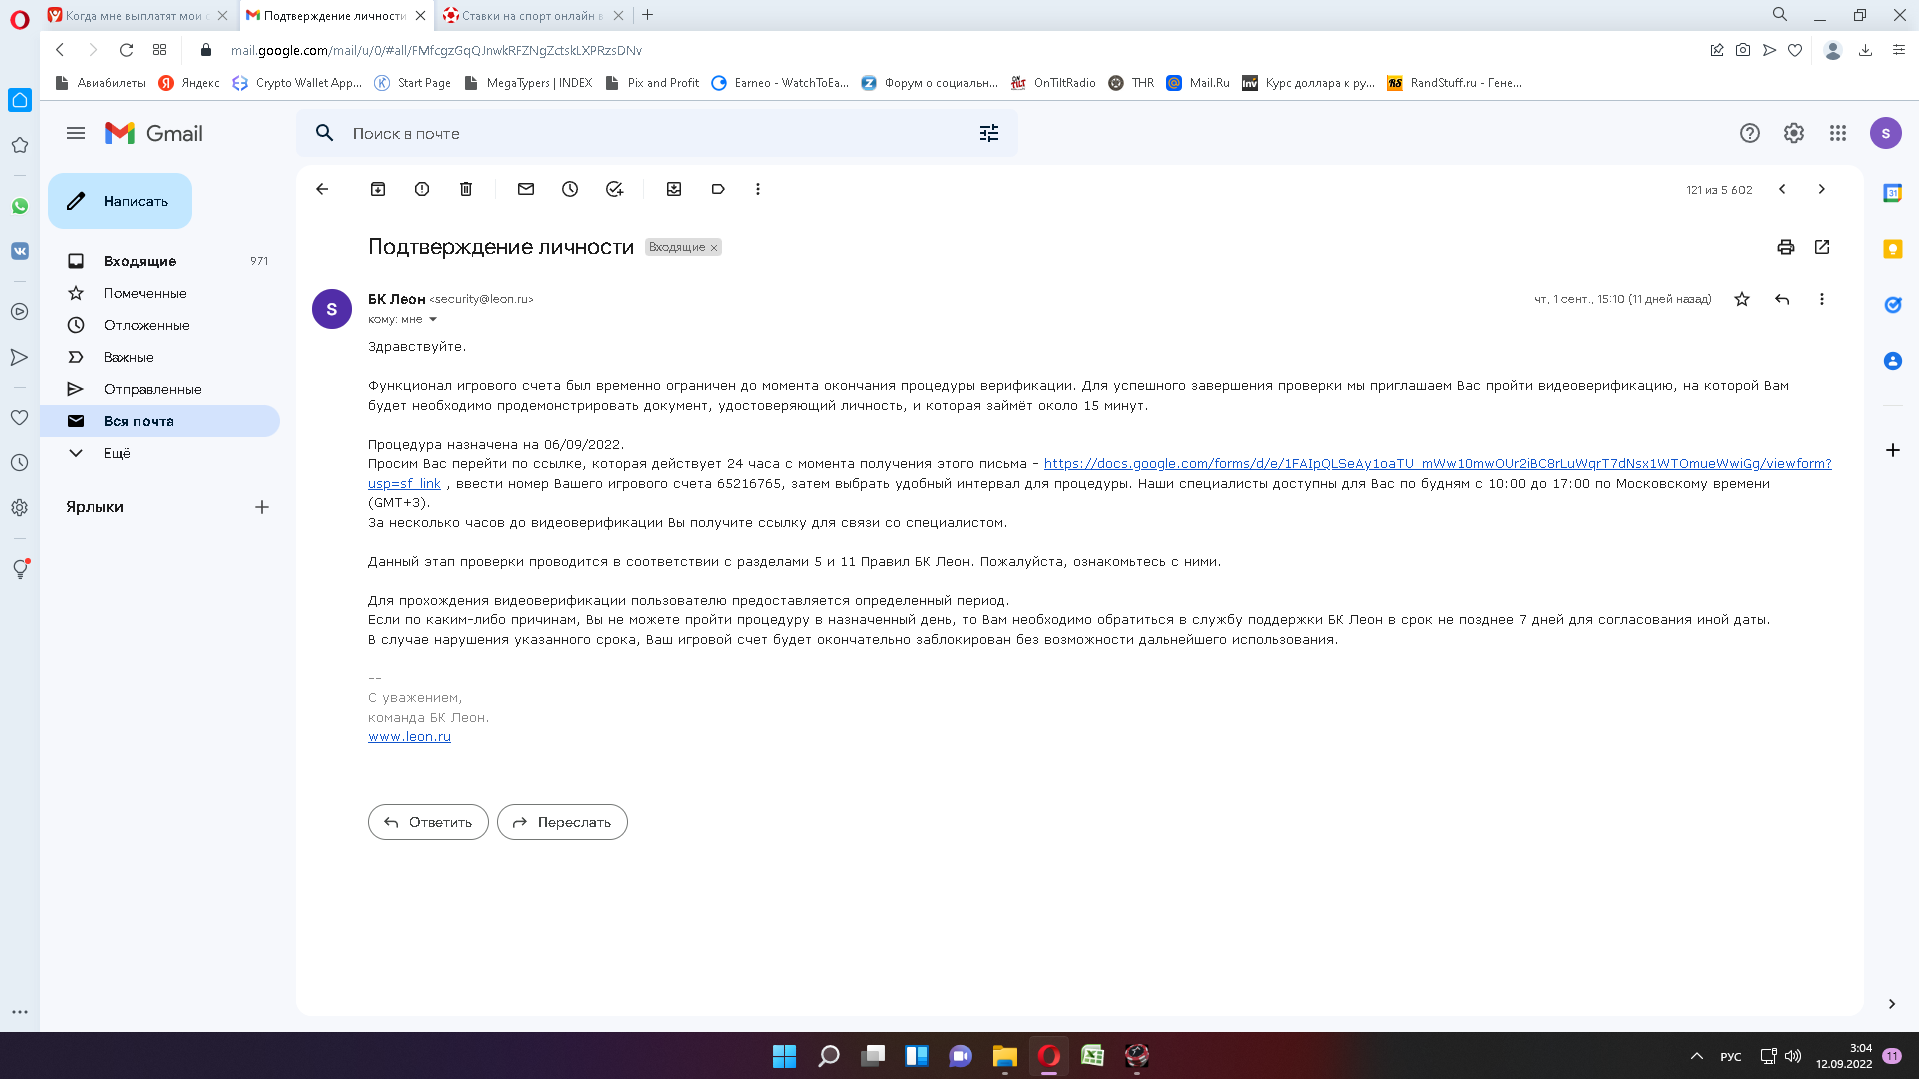Remove the Входящие label from email

tap(714, 248)
